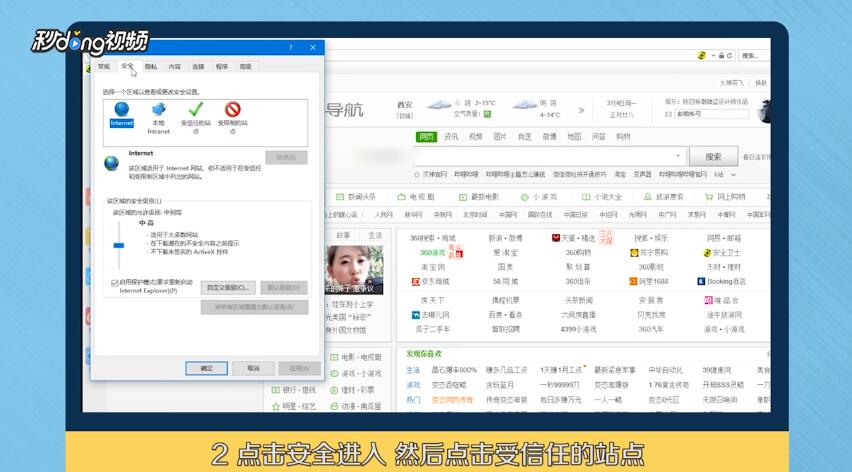
Task: Switch to the 常规 tab
Action: click(x=104, y=66)
